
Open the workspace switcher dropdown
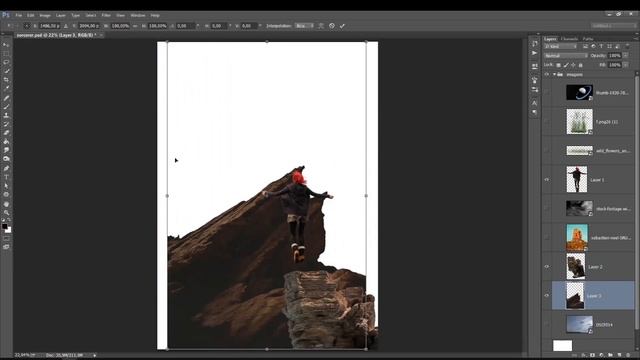[x=614, y=26]
